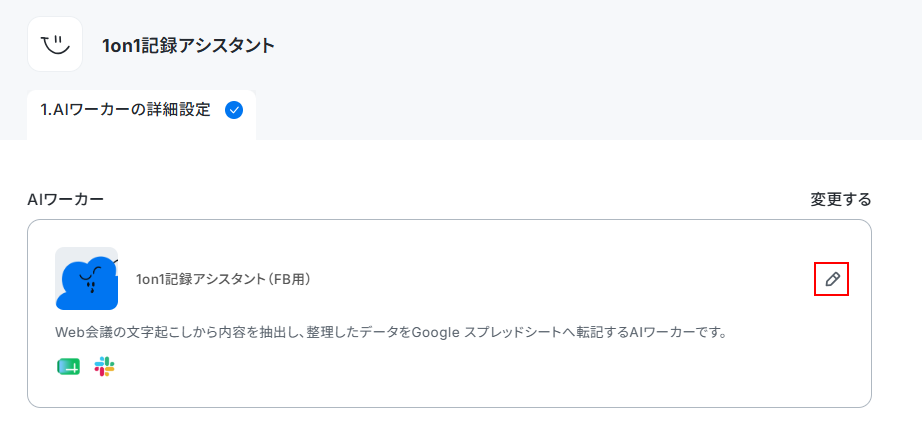Click the 1on1記録アシスタント page title

coord(189,45)
